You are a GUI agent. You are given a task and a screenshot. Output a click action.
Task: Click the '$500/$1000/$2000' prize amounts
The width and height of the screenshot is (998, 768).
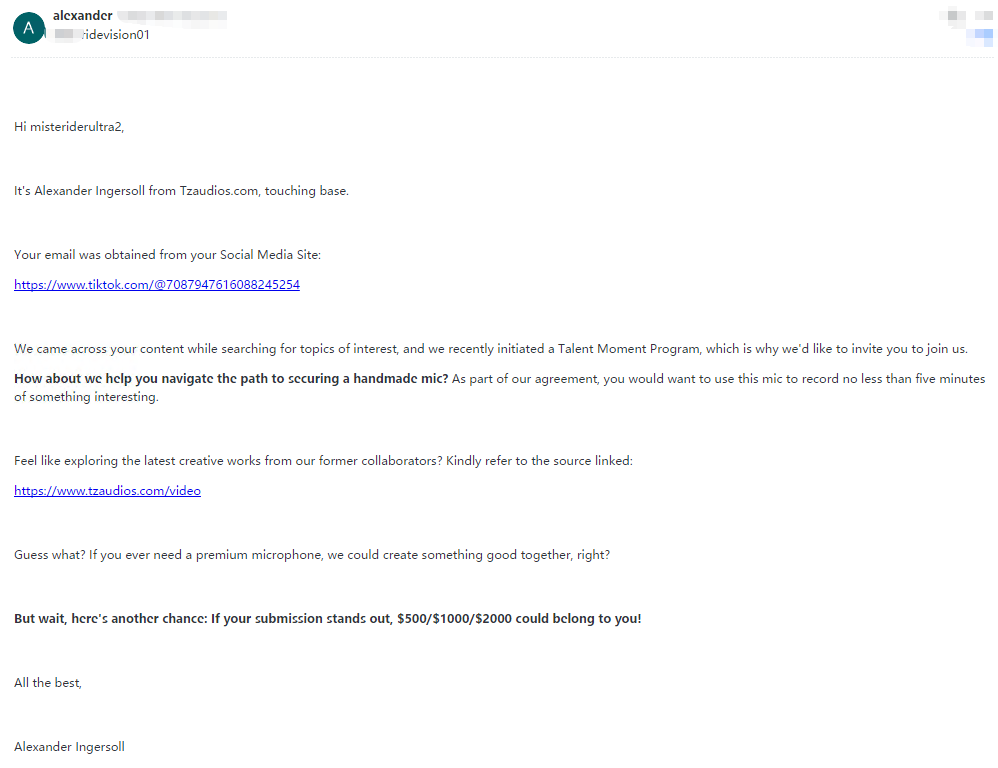(454, 618)
